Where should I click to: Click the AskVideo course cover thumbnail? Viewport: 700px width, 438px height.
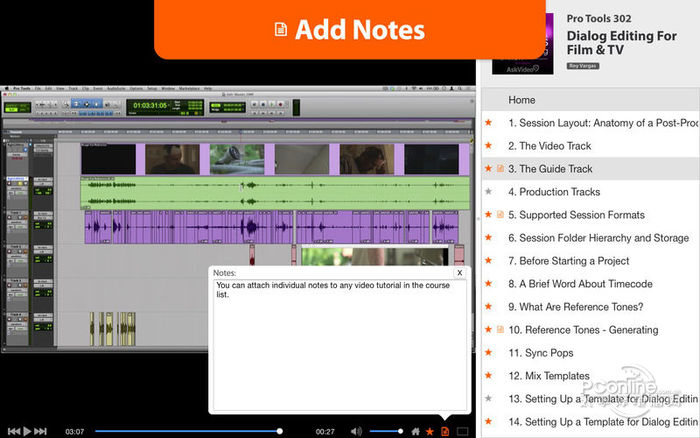[522, 44]
